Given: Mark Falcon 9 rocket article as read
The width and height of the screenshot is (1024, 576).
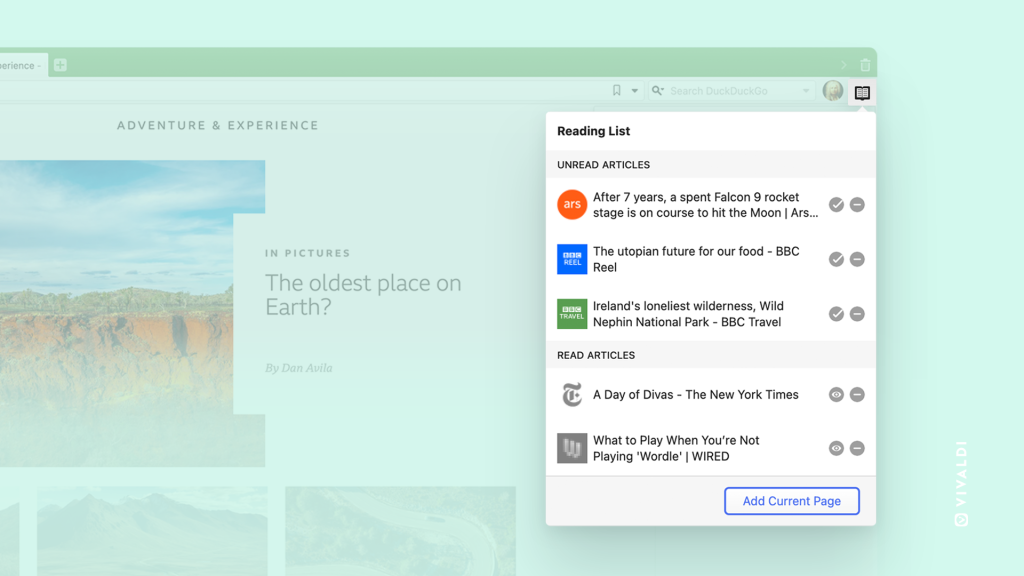Looking at the screenshot, I should [x=836, y=205].
